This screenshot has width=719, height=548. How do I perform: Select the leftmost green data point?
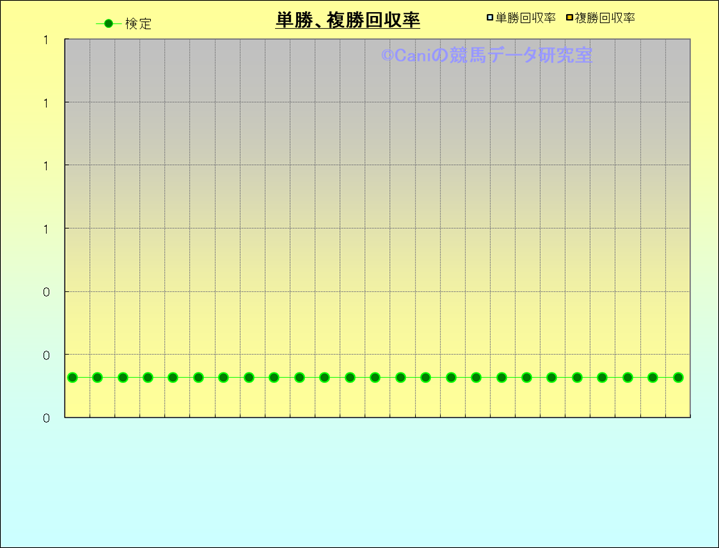(72, 377)
